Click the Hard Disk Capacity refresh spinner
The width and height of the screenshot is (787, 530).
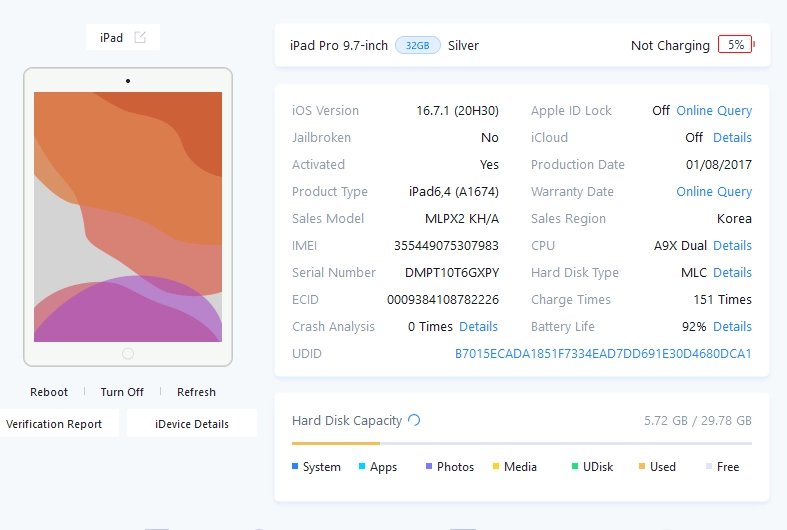click(414, 420)
